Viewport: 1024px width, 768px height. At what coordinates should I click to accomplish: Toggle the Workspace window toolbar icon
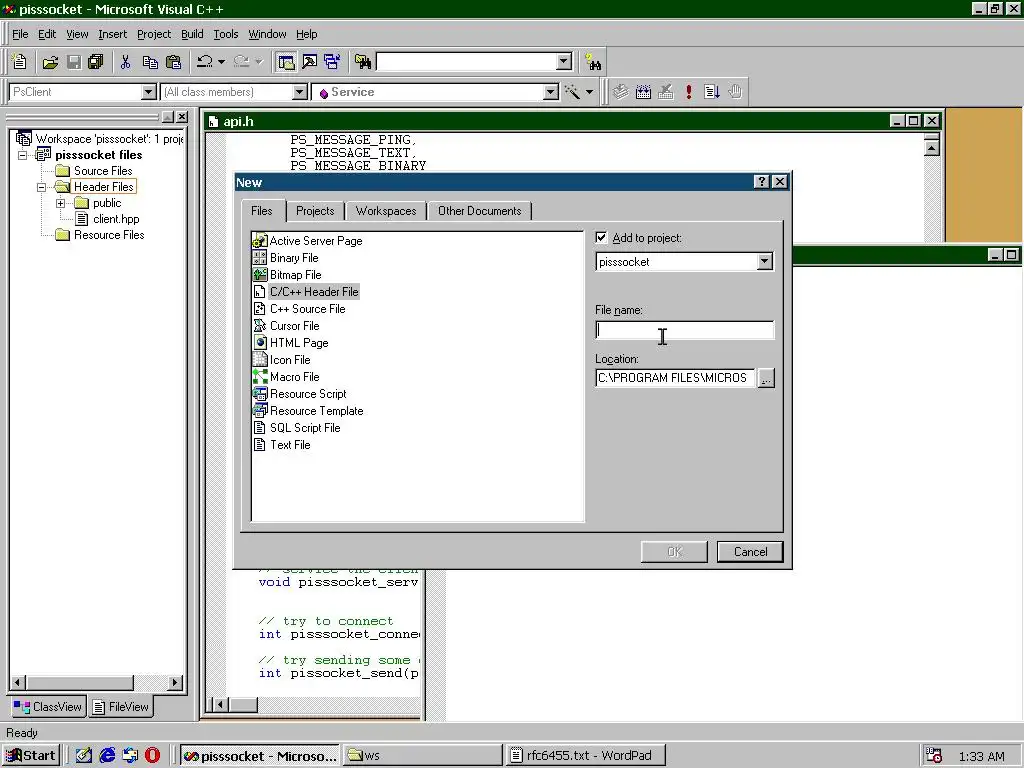click(x=286, y=62)
